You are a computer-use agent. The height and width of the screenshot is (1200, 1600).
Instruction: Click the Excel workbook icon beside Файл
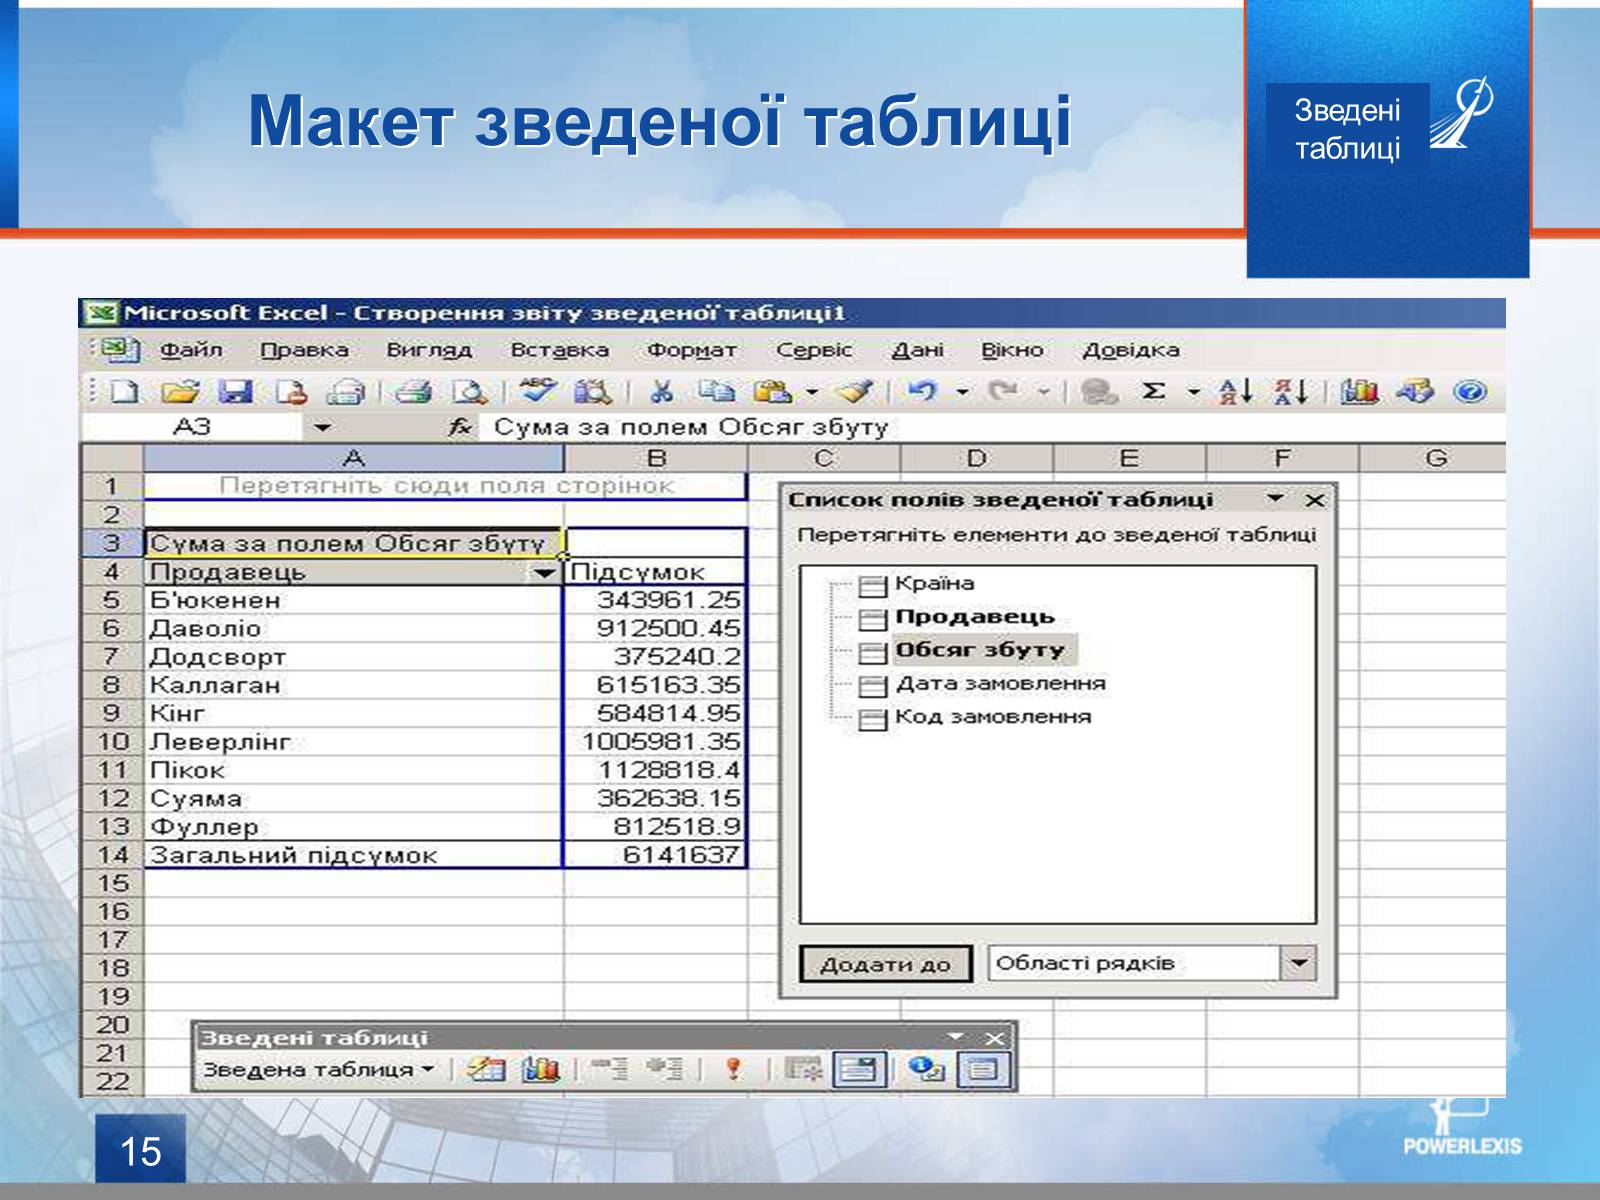point(119,350)
